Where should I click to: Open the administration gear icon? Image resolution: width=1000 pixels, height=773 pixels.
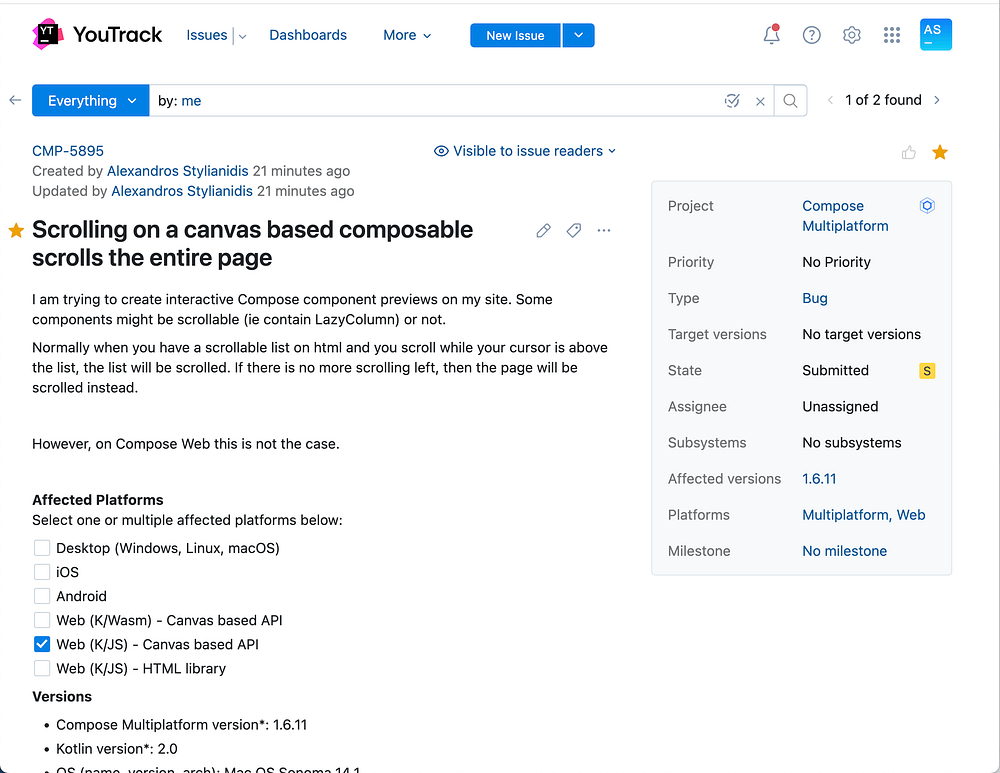coord(851,35)
